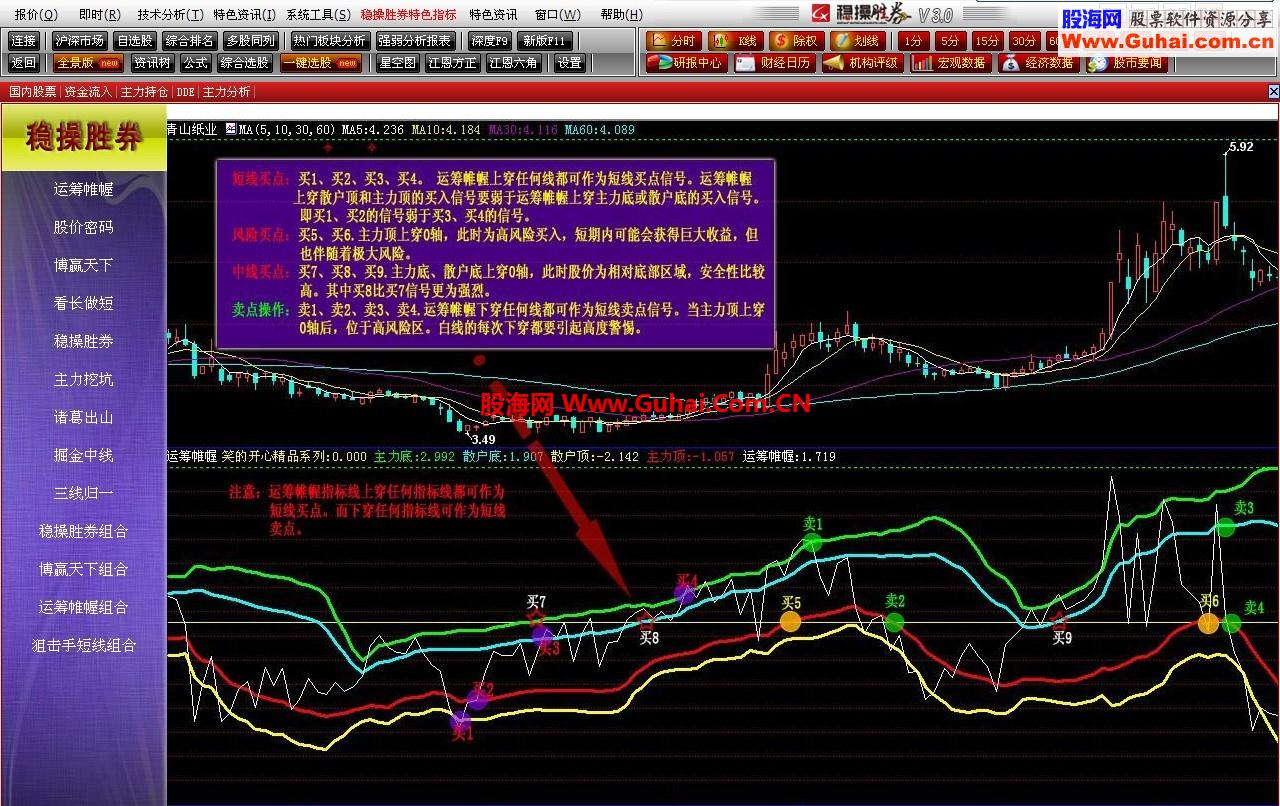Click the small icon beside MA(5,10,30,60)
Image resolution: width=1280 pixels, height=806 pixels.
230,129
